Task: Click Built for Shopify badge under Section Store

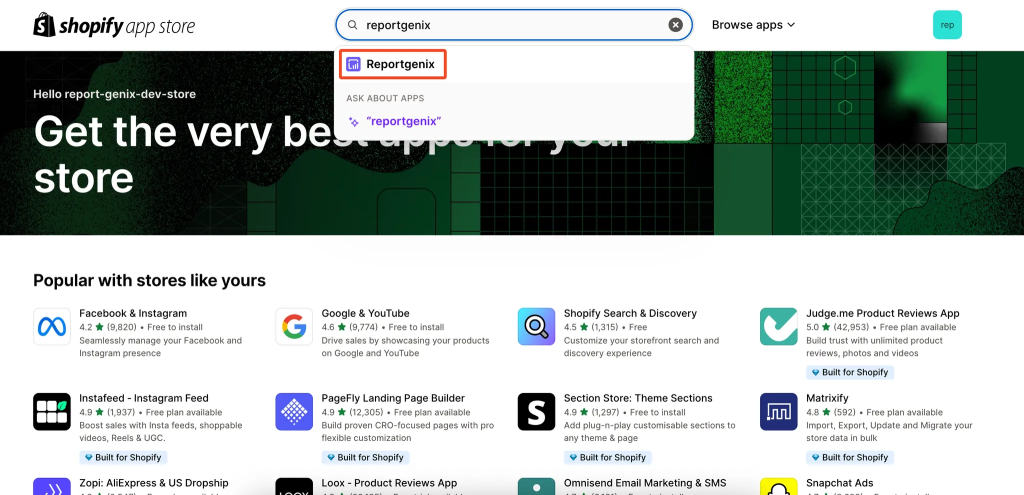Action: (607, 457)
